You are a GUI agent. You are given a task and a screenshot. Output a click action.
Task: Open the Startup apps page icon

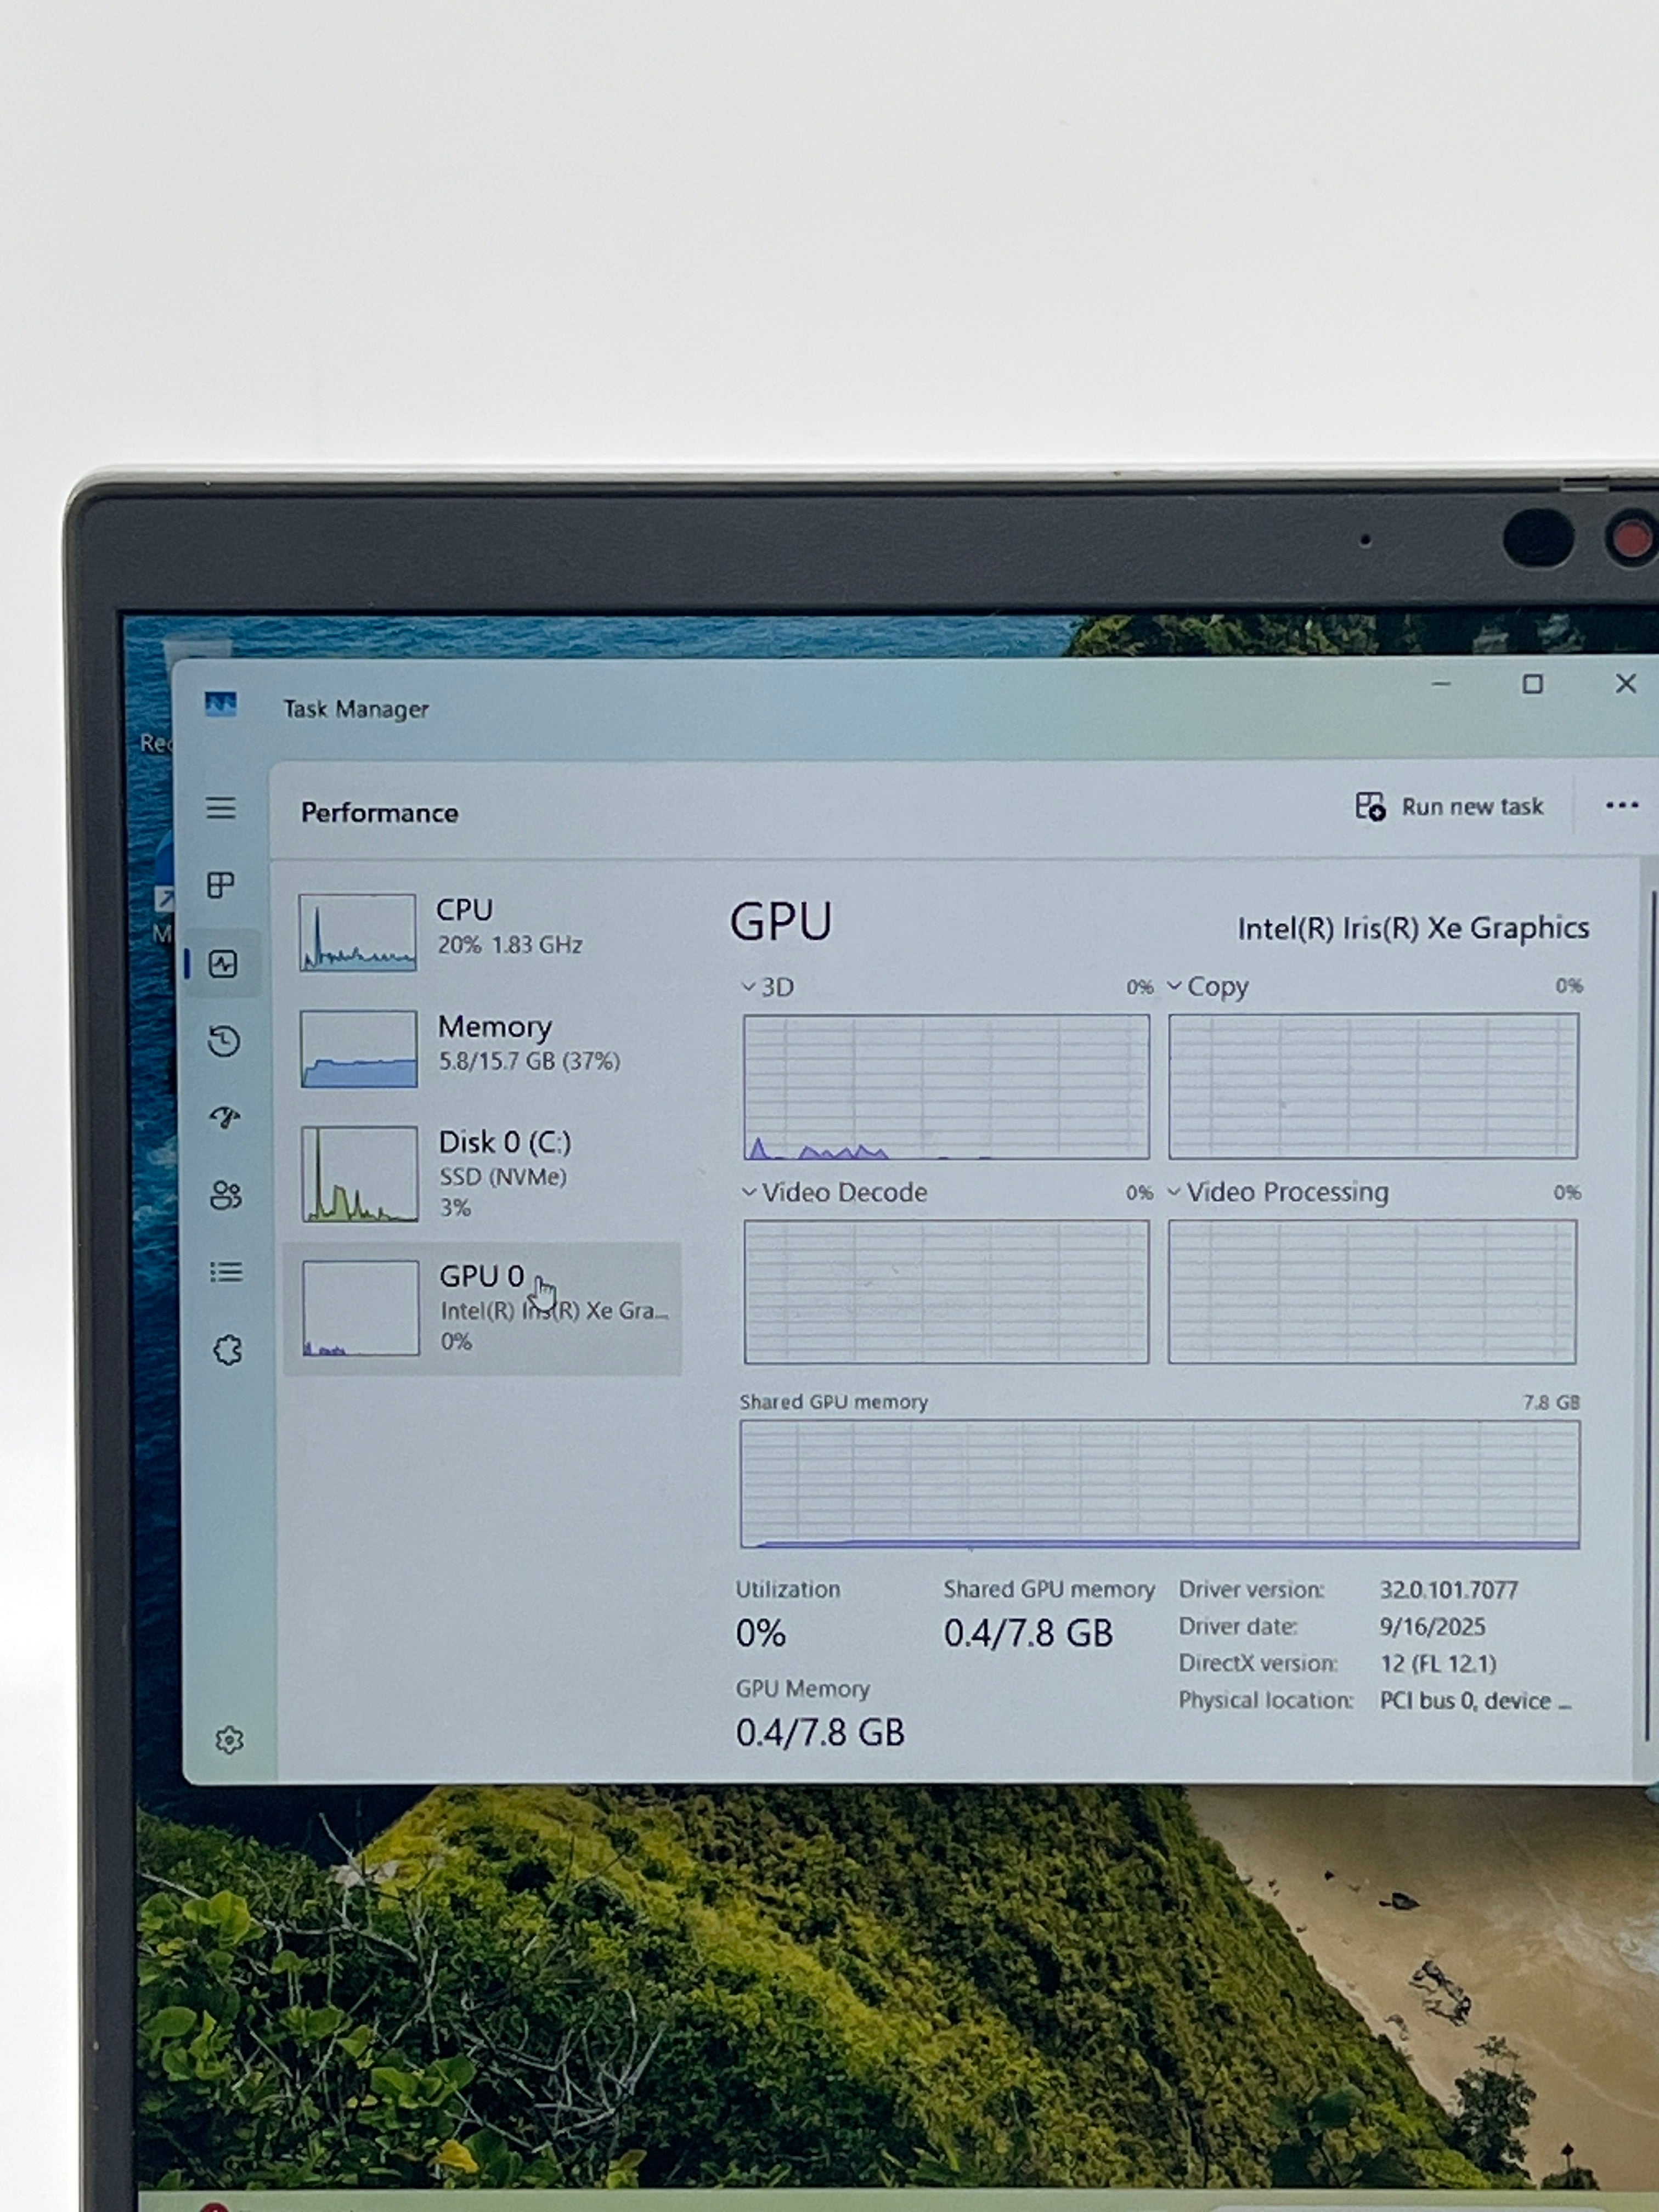pyautogui.click(x=226, y=1117)
